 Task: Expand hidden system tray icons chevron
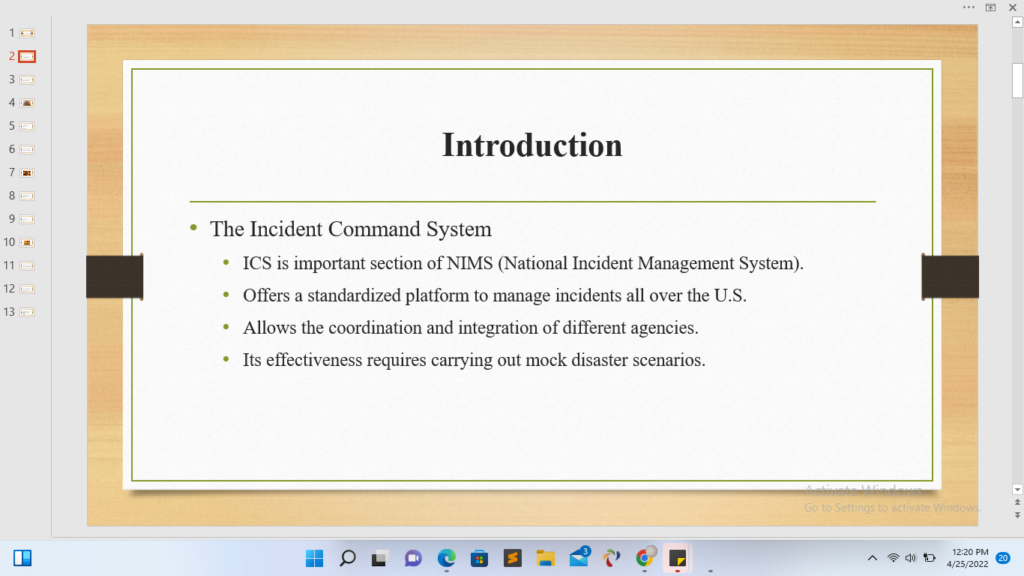[872, 558]
